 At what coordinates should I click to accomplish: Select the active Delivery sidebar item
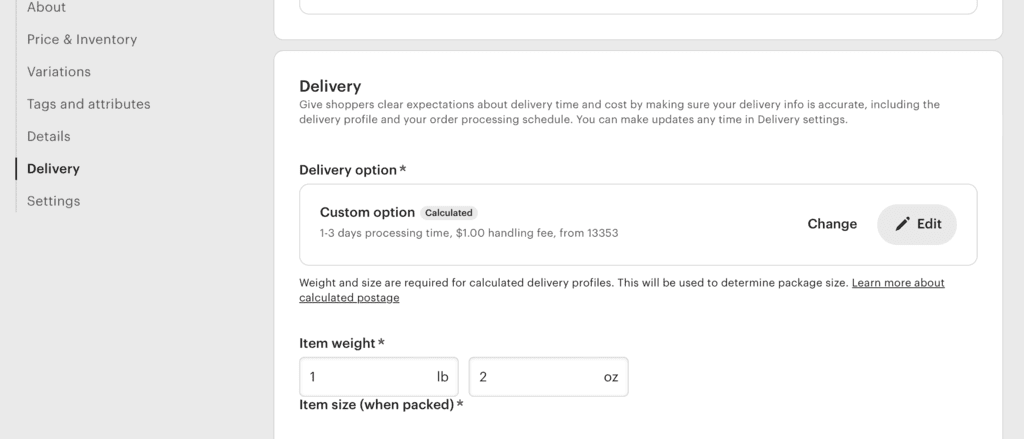pos(53,169)
